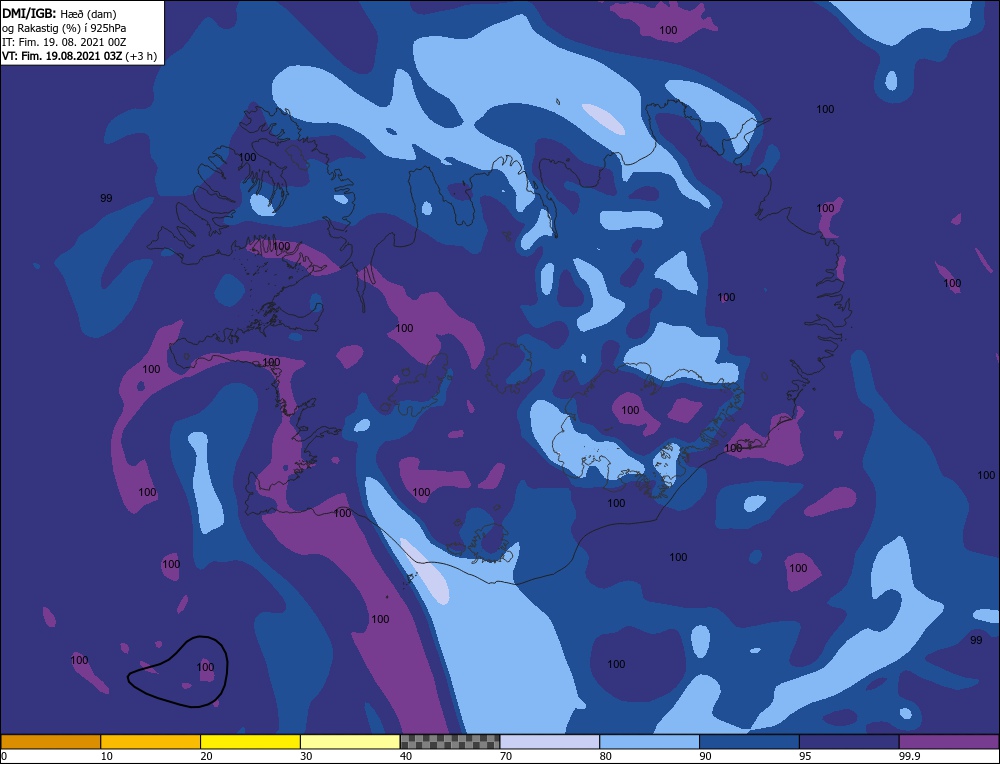Click the legend tick value "30"
This screenshot has height=764, width=1000.
[306, 756]
